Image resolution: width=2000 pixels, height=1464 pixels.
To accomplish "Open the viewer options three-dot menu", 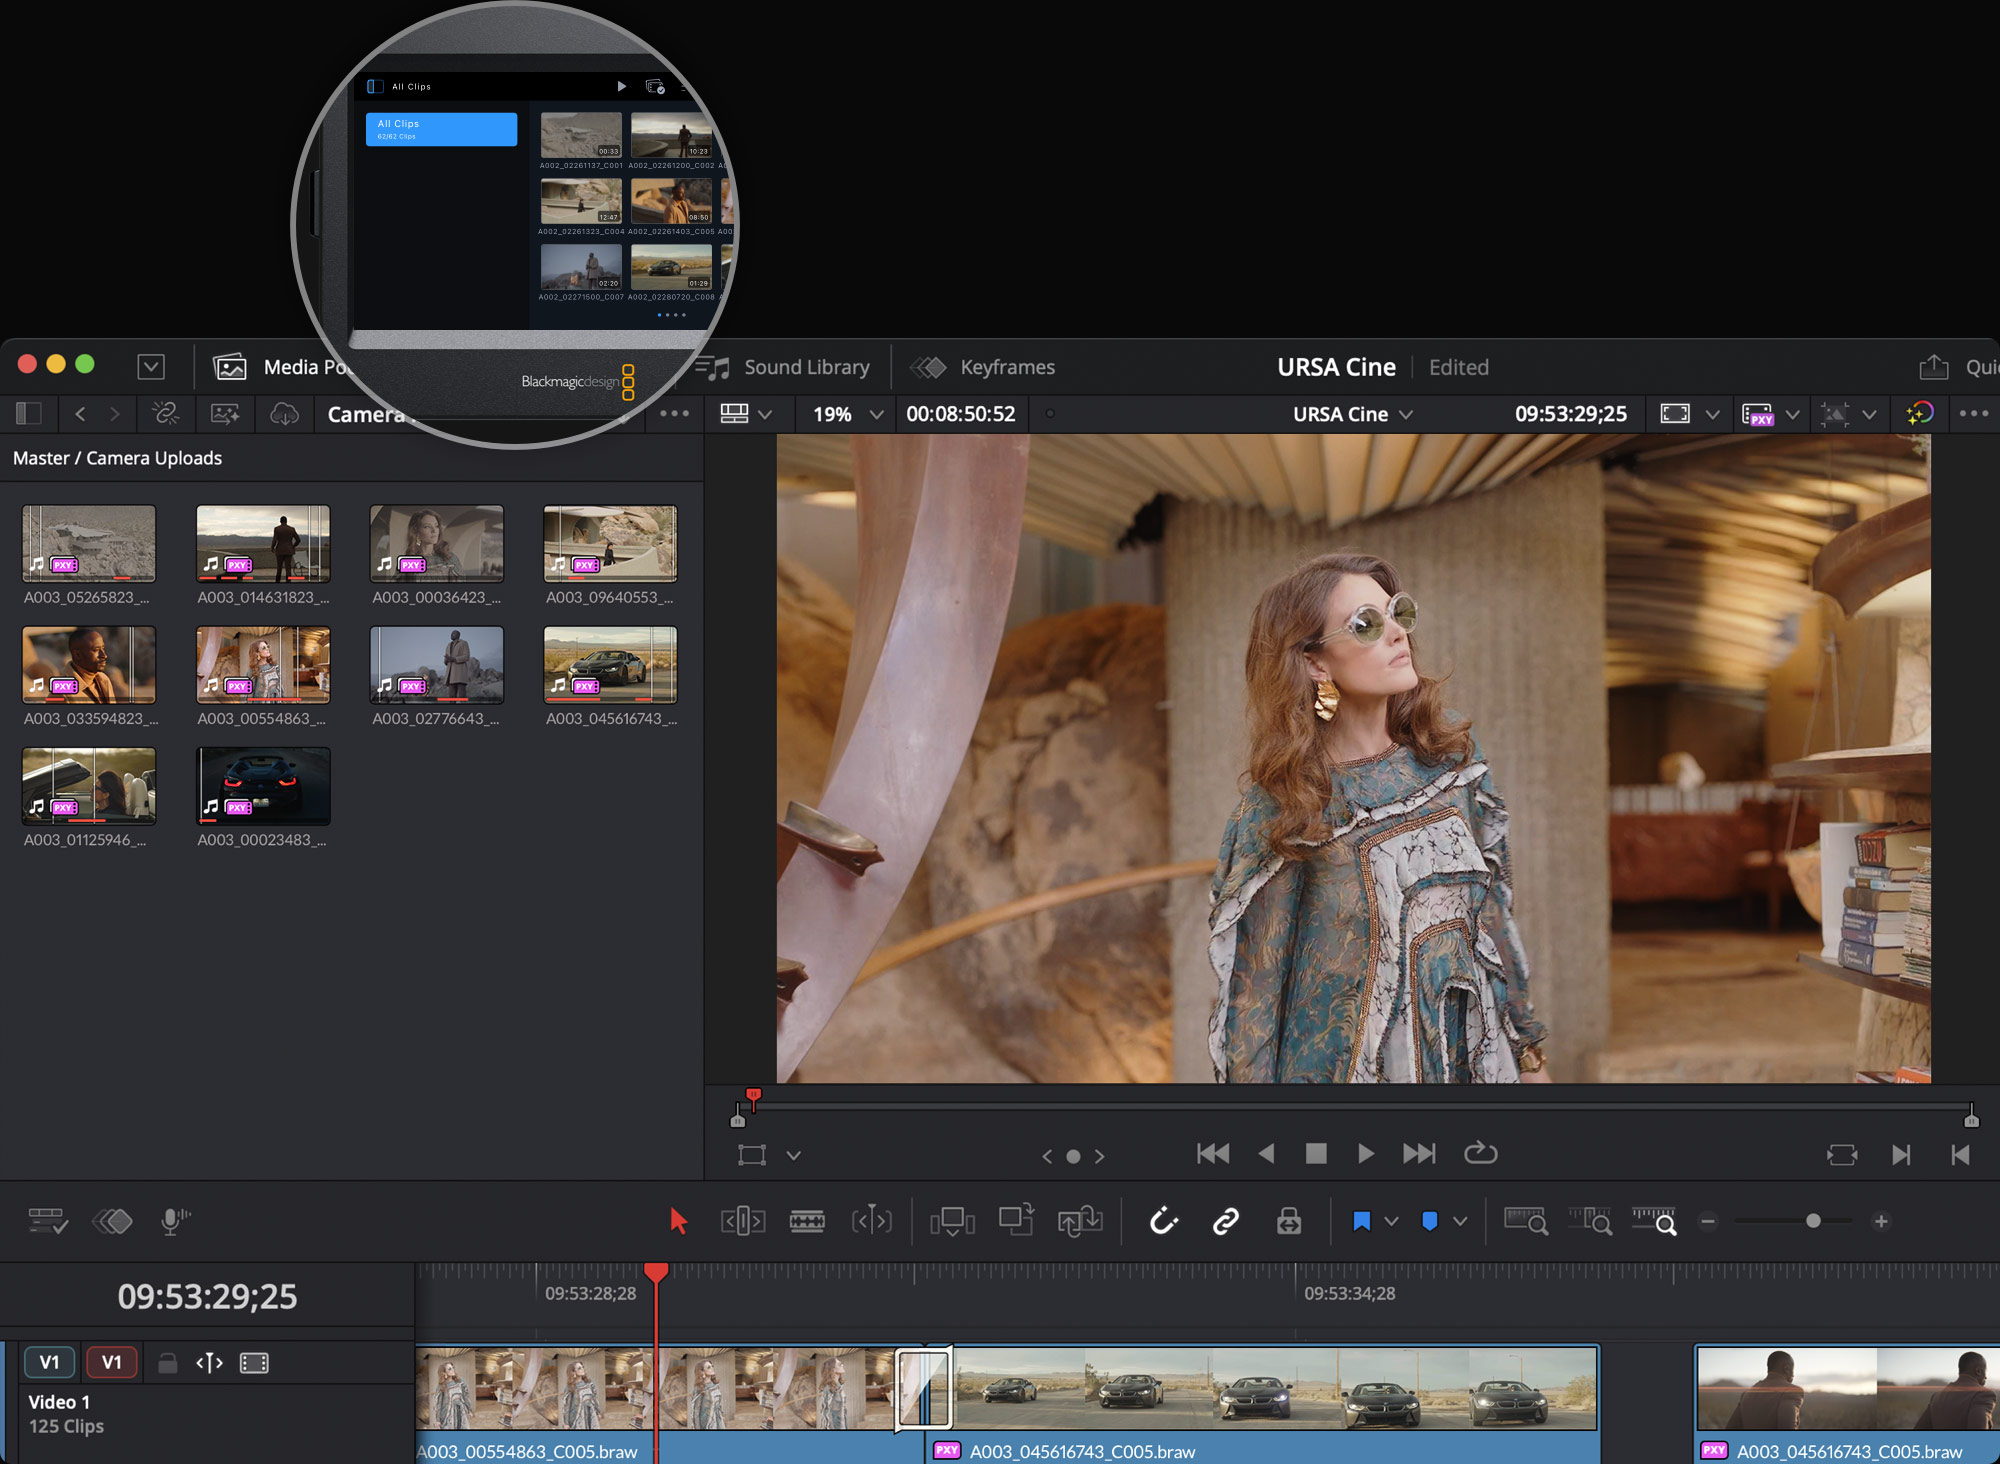I will pos(1974,414).
